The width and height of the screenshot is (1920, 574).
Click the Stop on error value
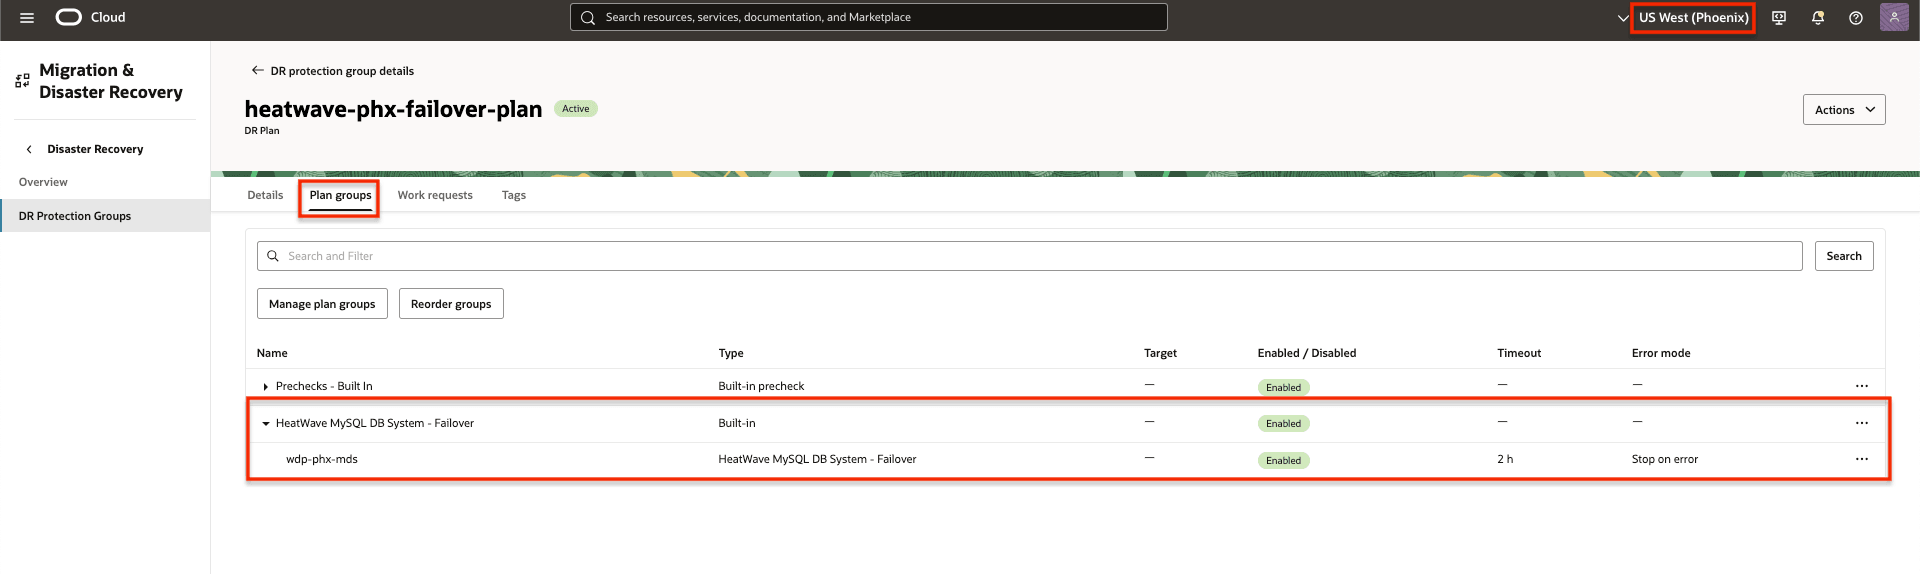point(1665,459)
